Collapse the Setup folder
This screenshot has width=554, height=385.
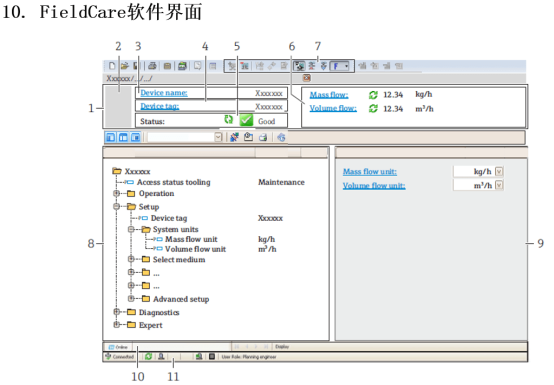[x=116, y=206]
